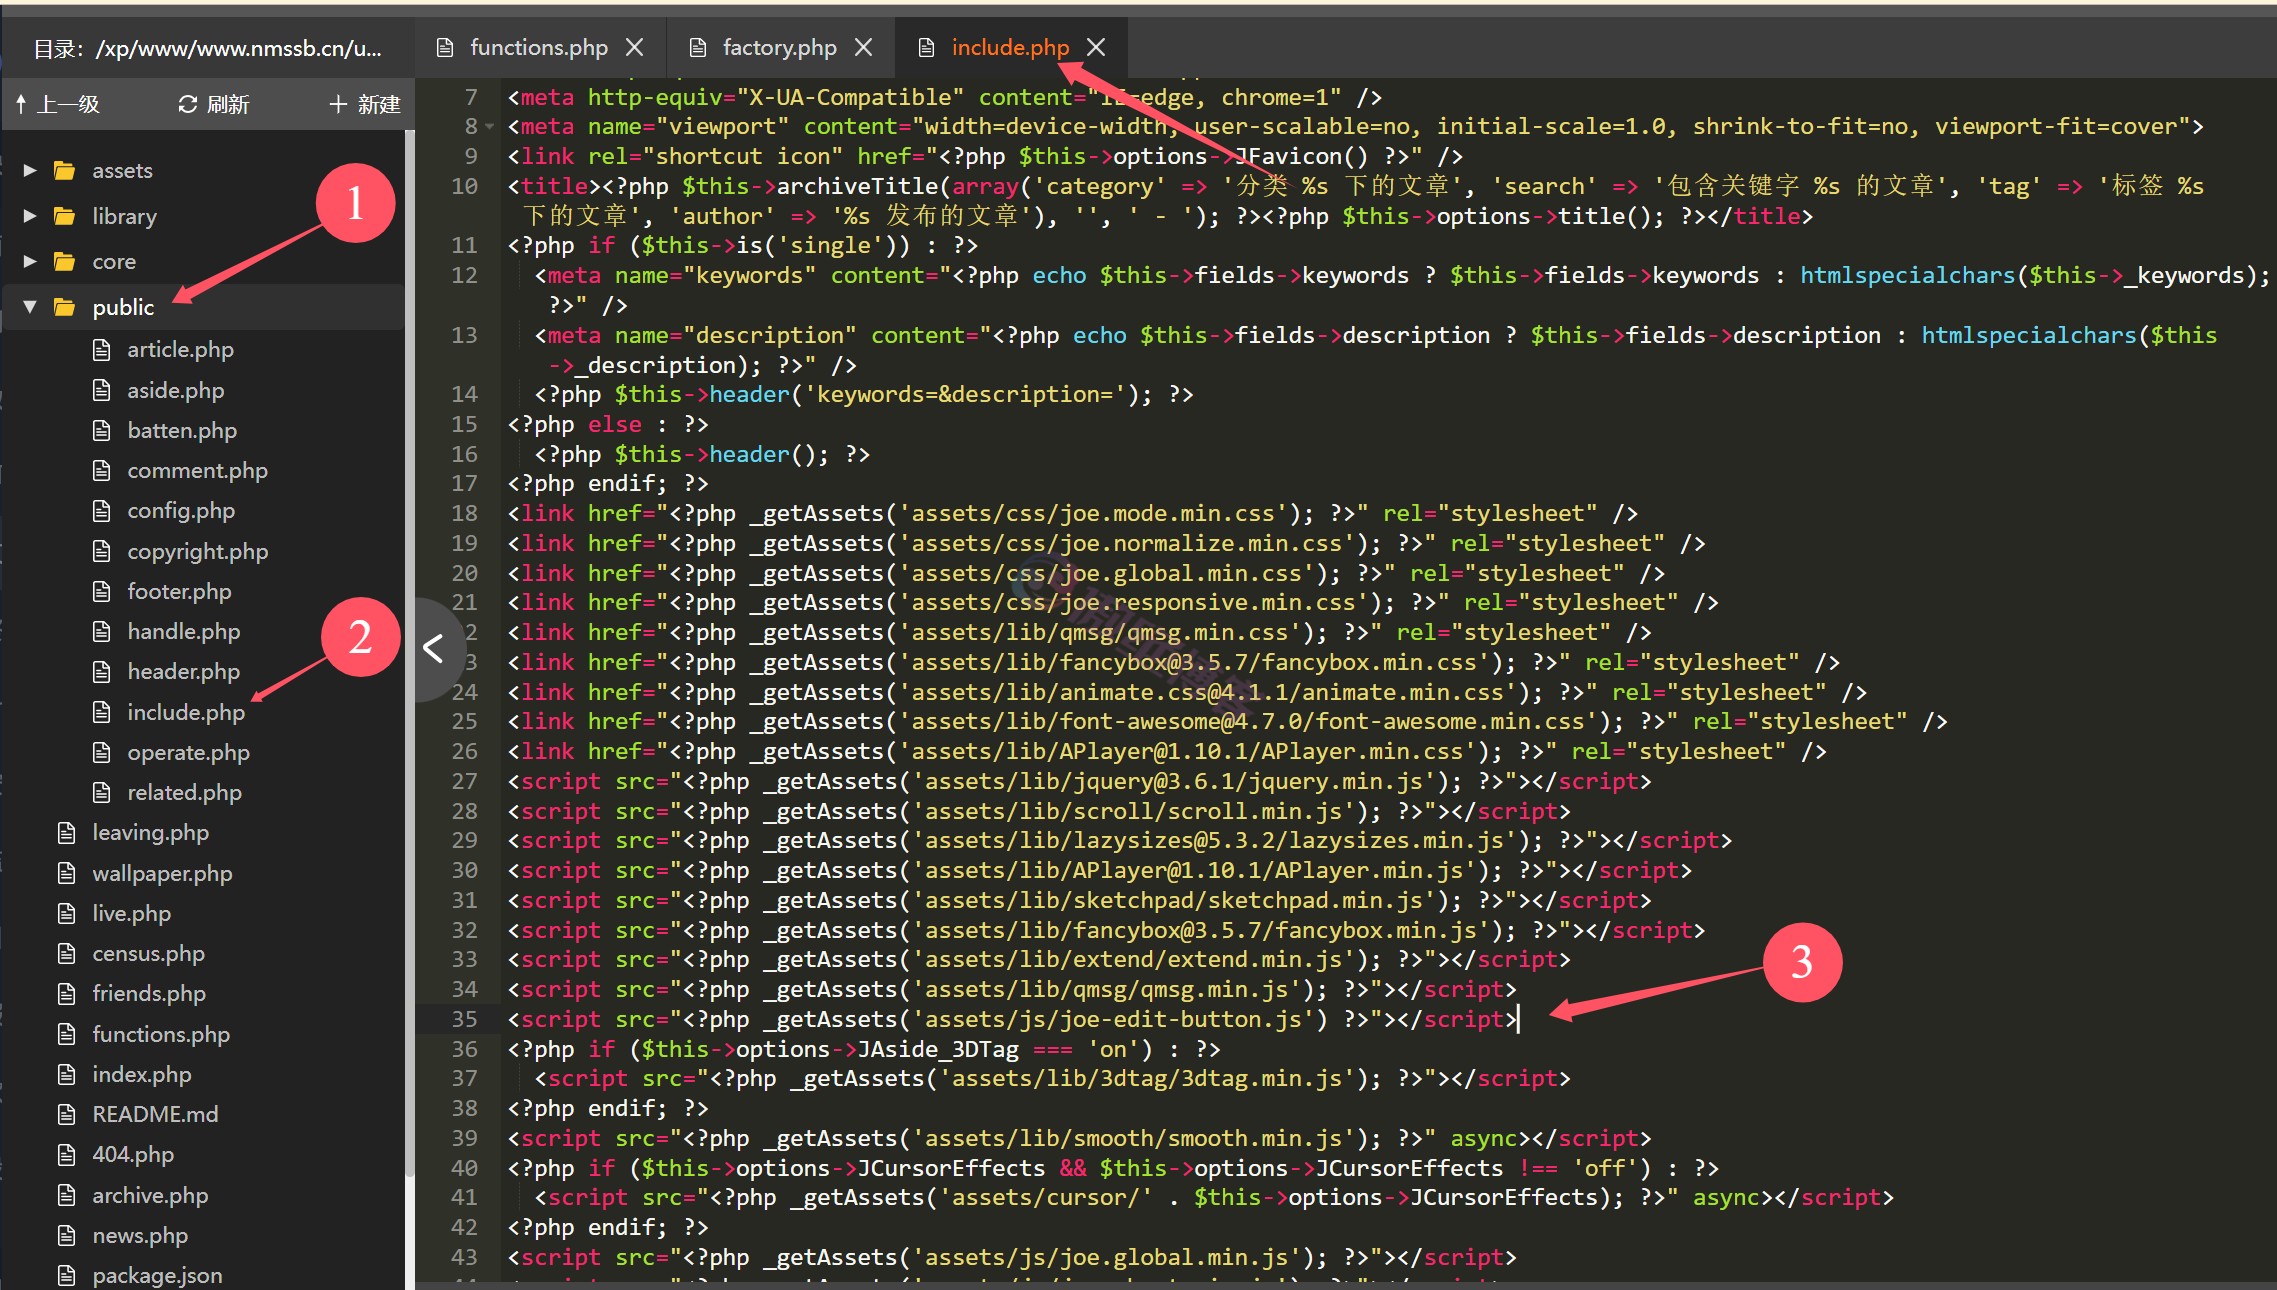This screenshot has width=2277, height=1290.
Task: Click the comment.php file icon
Action: click(x=101, y=470)
